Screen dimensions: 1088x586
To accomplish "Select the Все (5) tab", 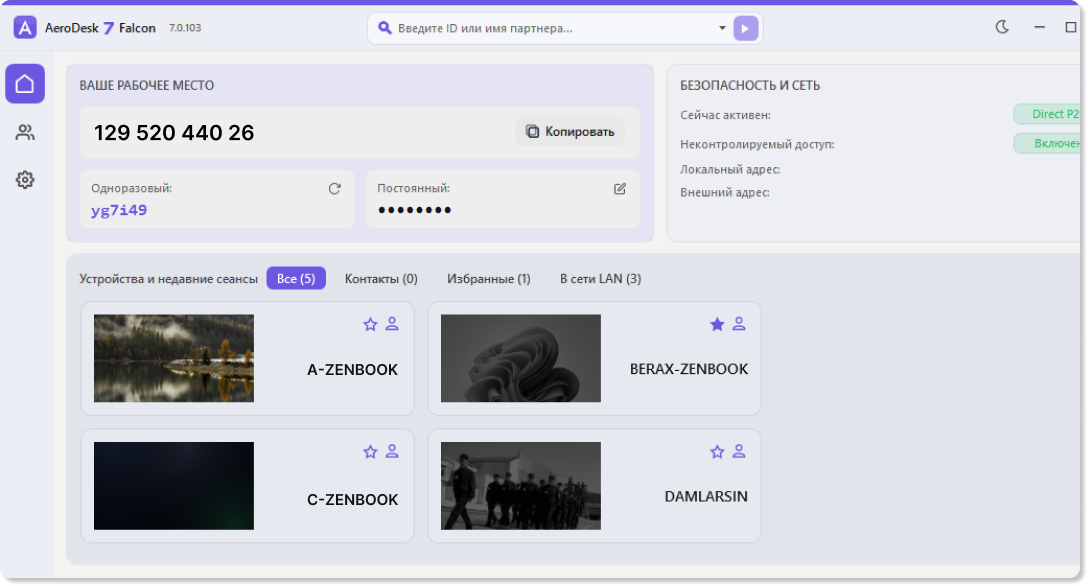I will (x=296, y=279).
